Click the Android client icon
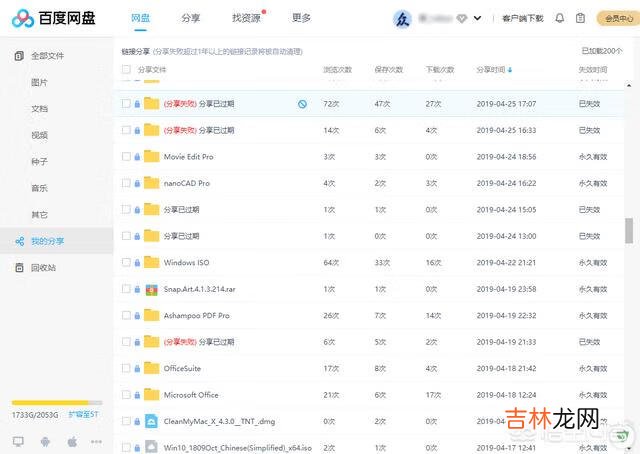Image resolution: width=640 pixels, height=454 pixels. pyautogui.click(x=45, y=441)
